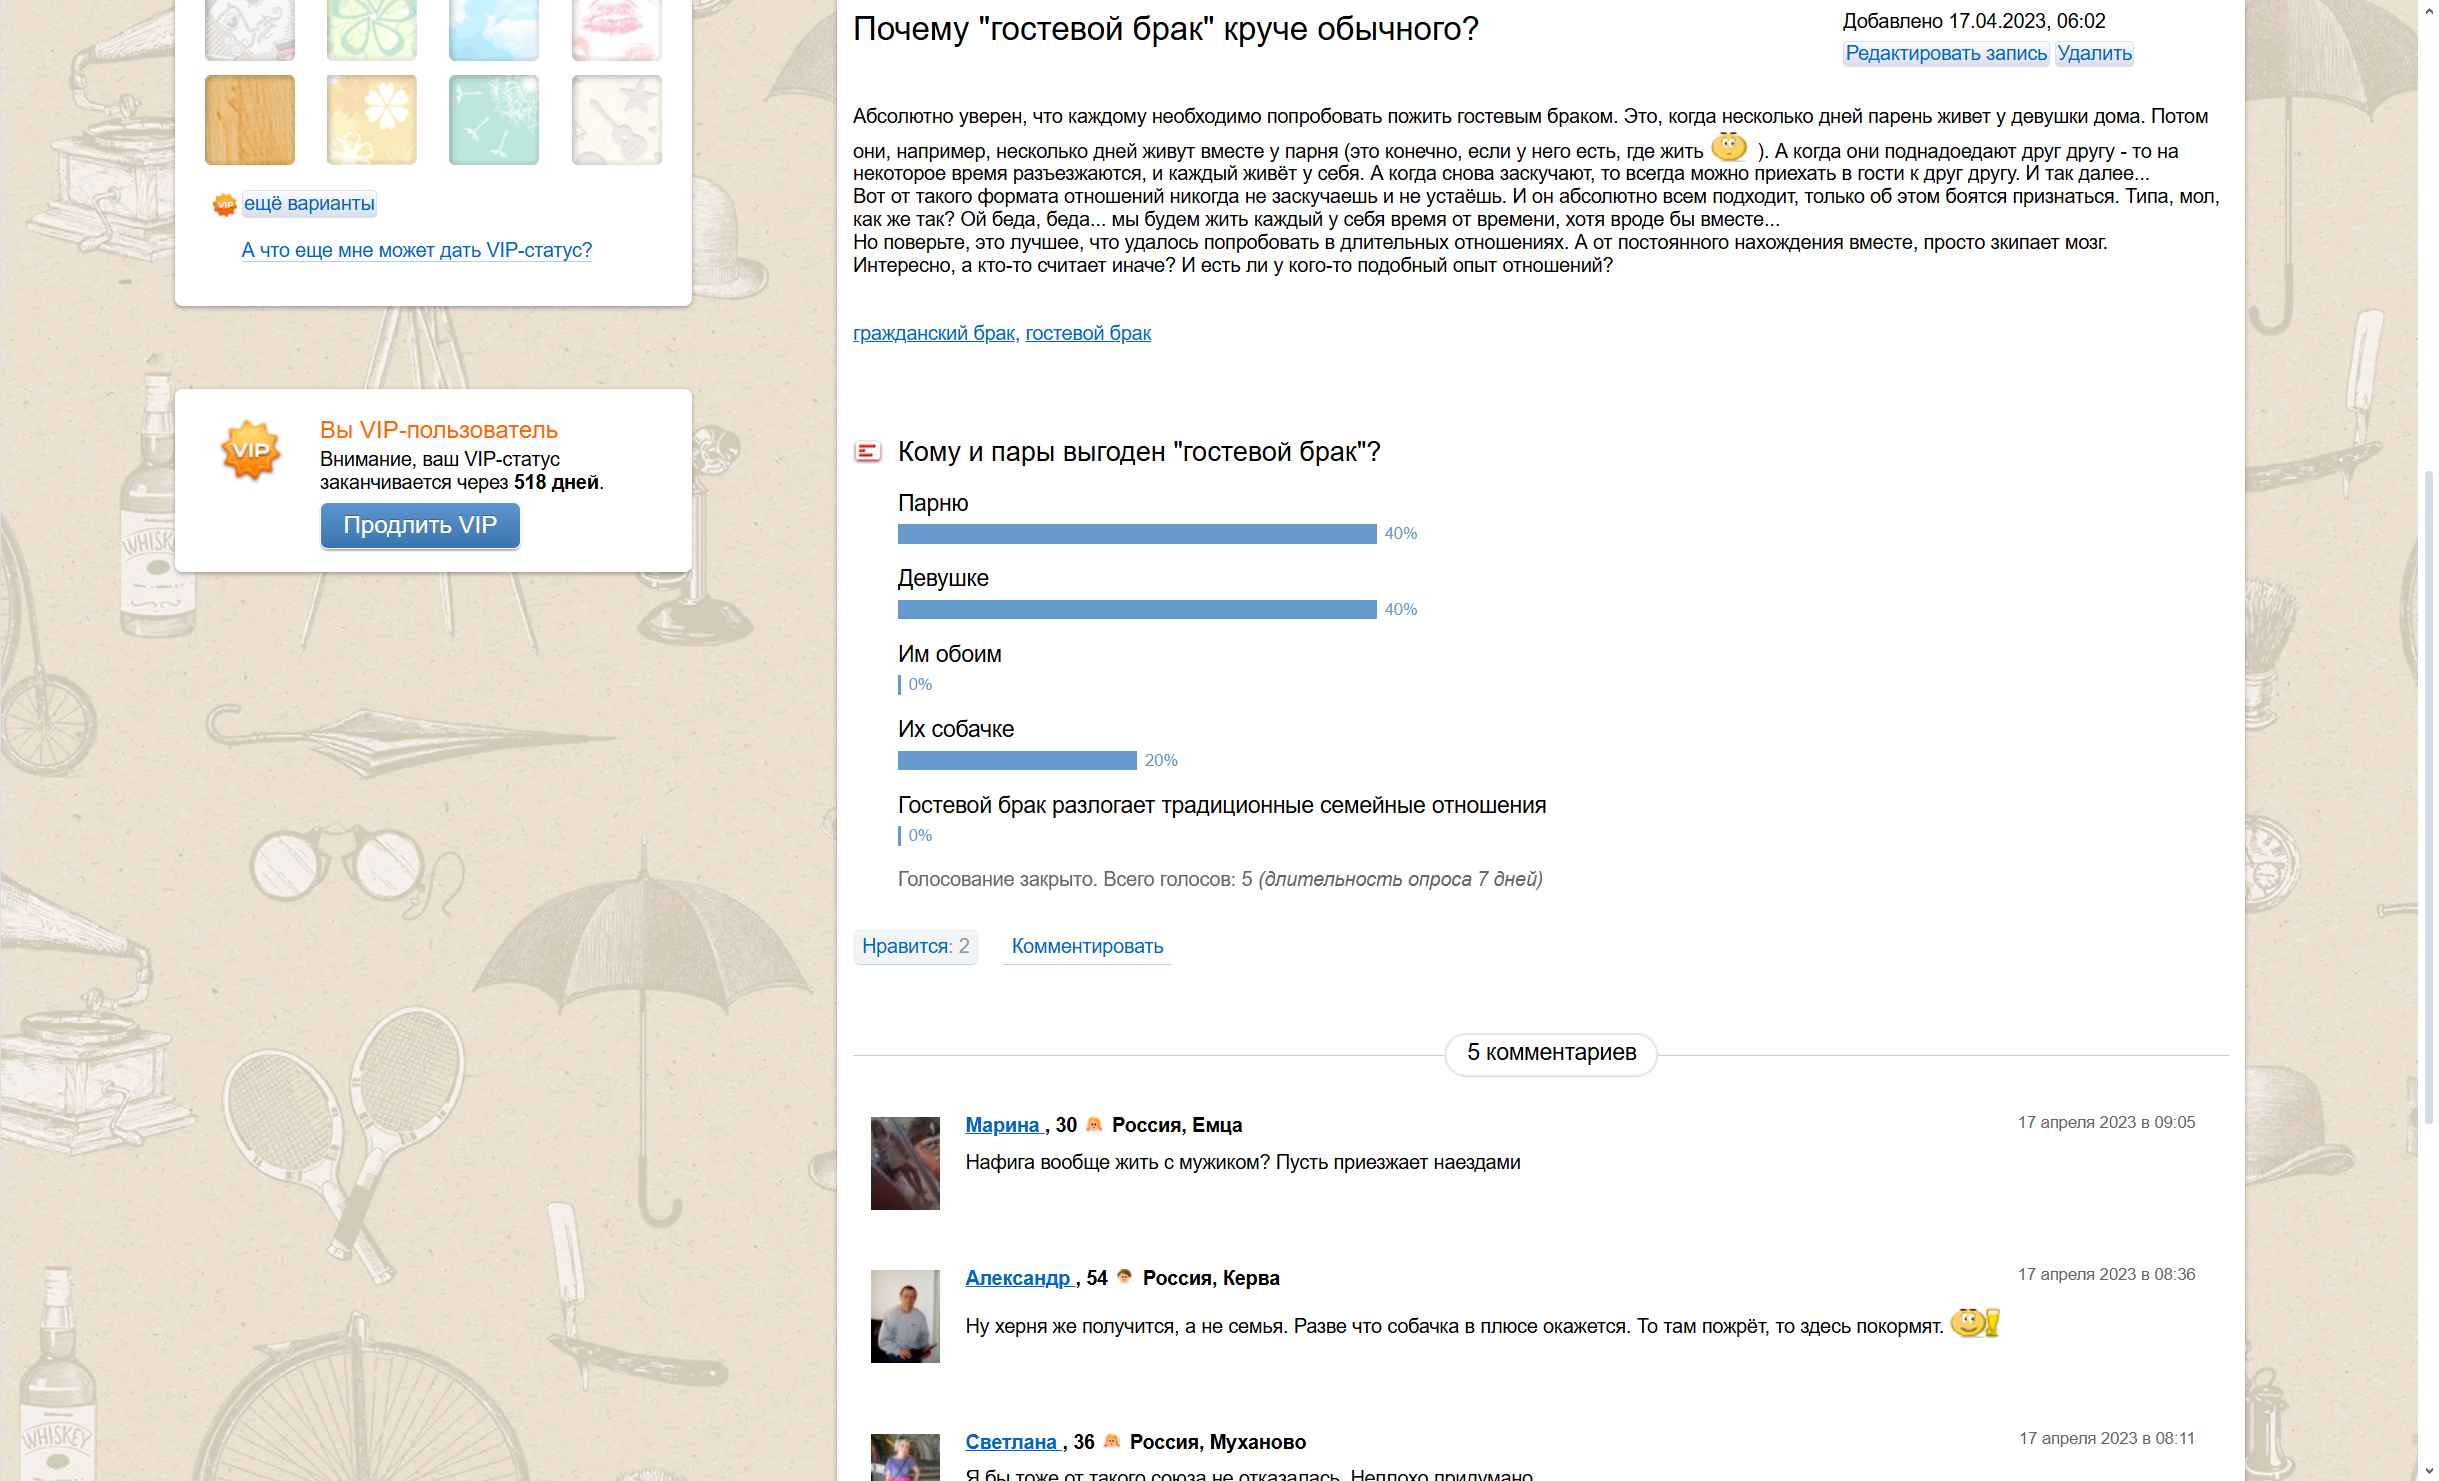The image size is (2439, 1481).
Task: Open Марина's avatar thumbnail
Action: coord(905,1163)
